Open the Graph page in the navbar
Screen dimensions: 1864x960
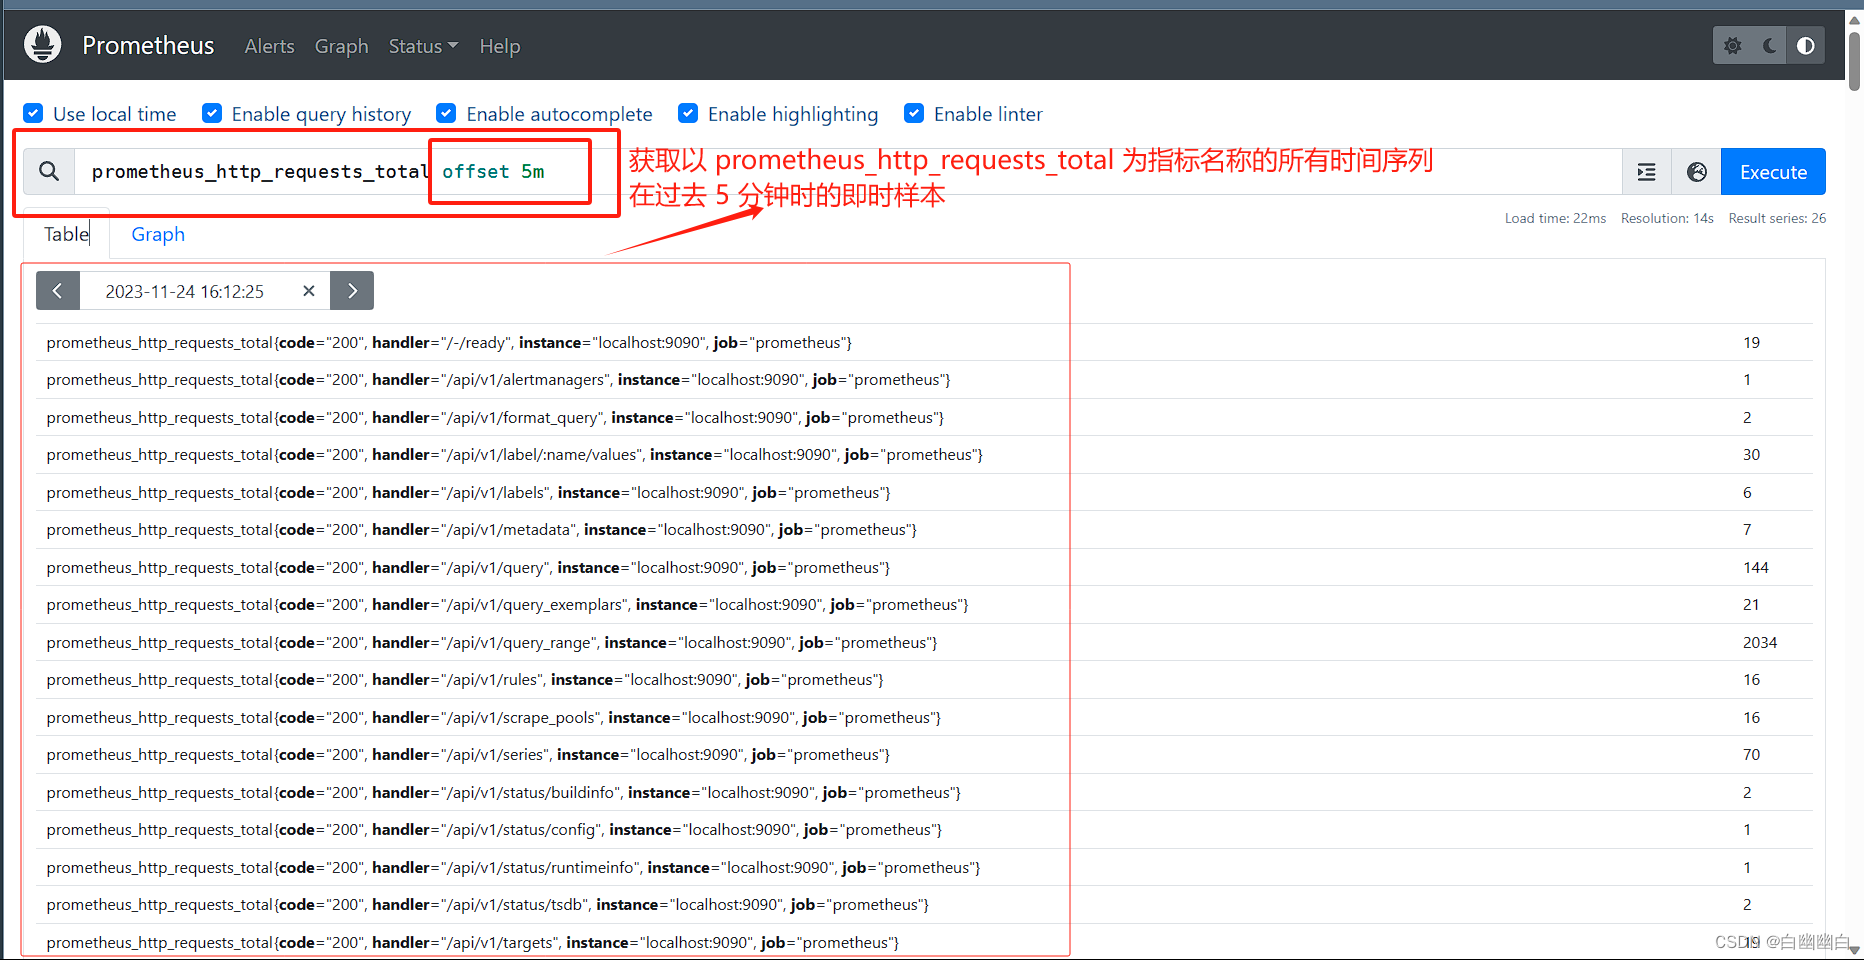click(x=341, y=46)
